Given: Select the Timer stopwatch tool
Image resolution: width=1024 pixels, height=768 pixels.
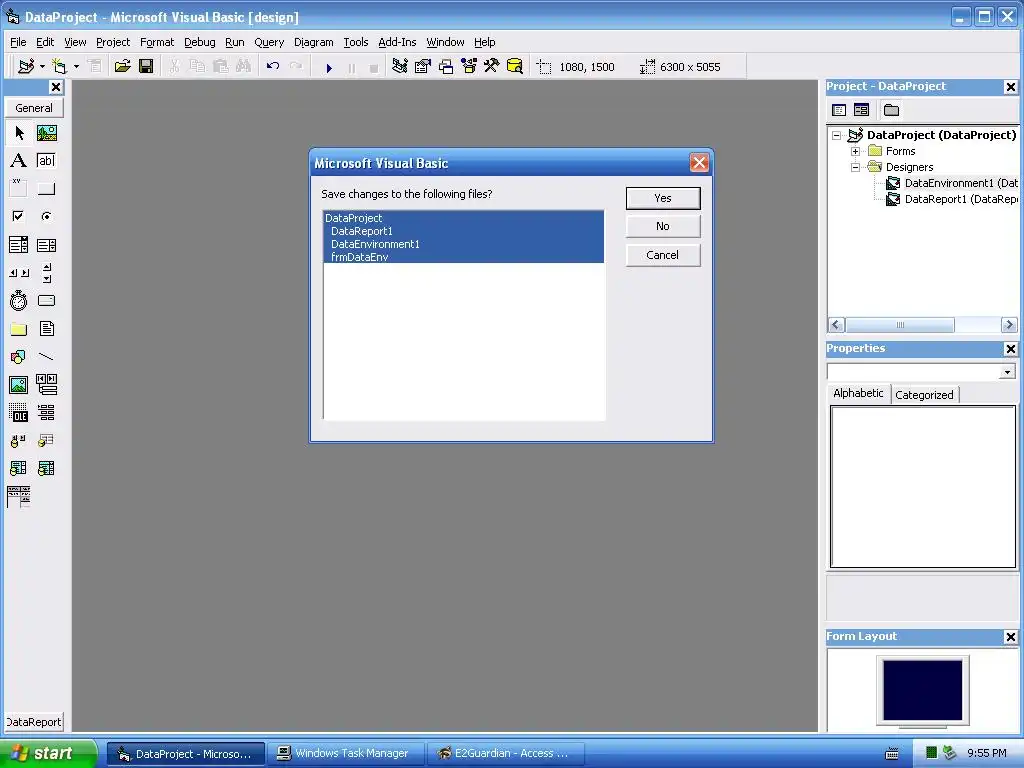Looking at the screenshot, I should point(19,301).
